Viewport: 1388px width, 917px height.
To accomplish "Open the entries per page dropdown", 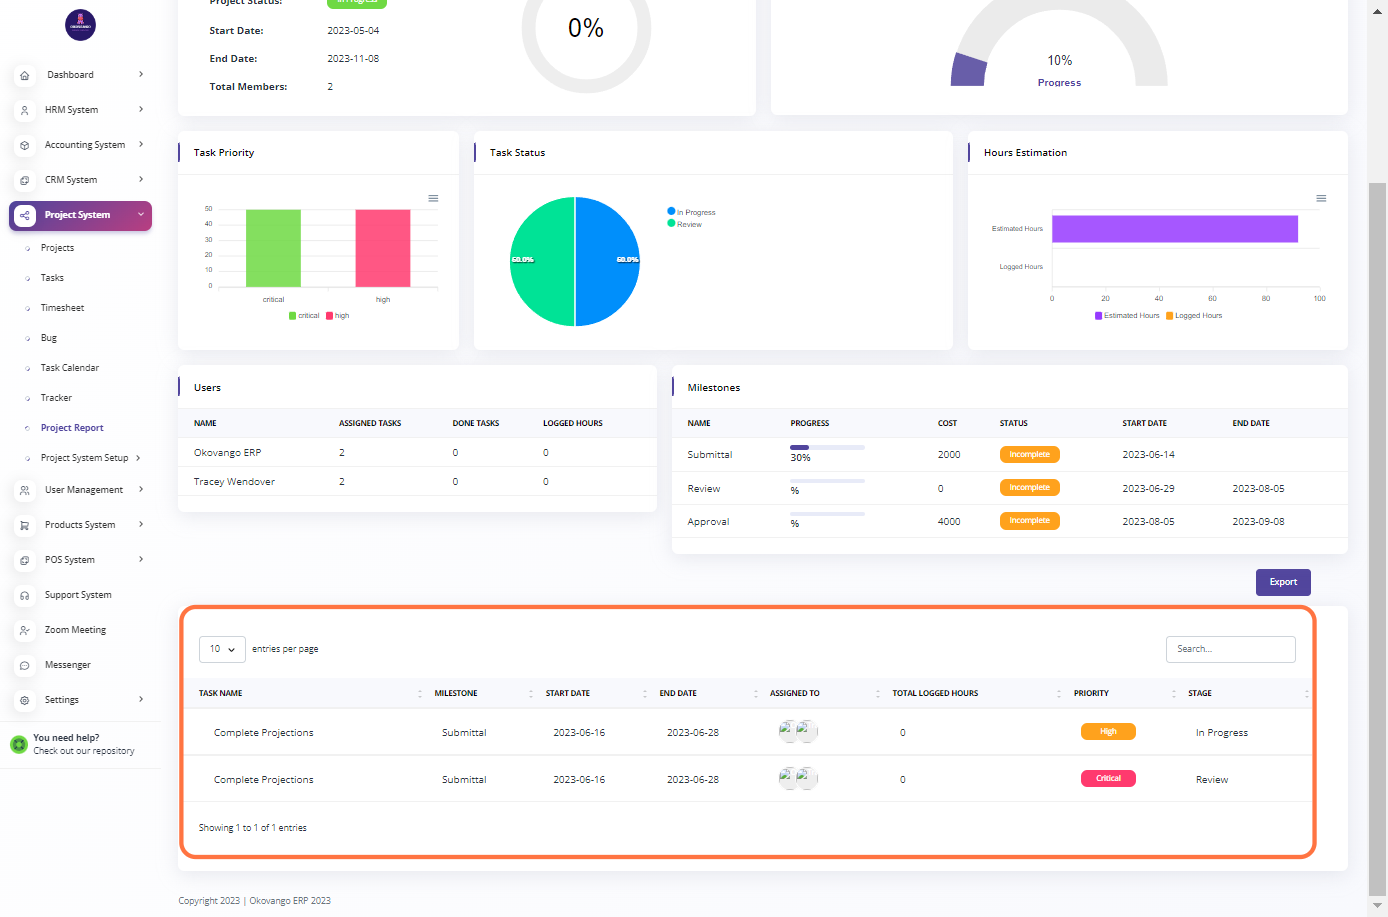I will click(222, 649).
